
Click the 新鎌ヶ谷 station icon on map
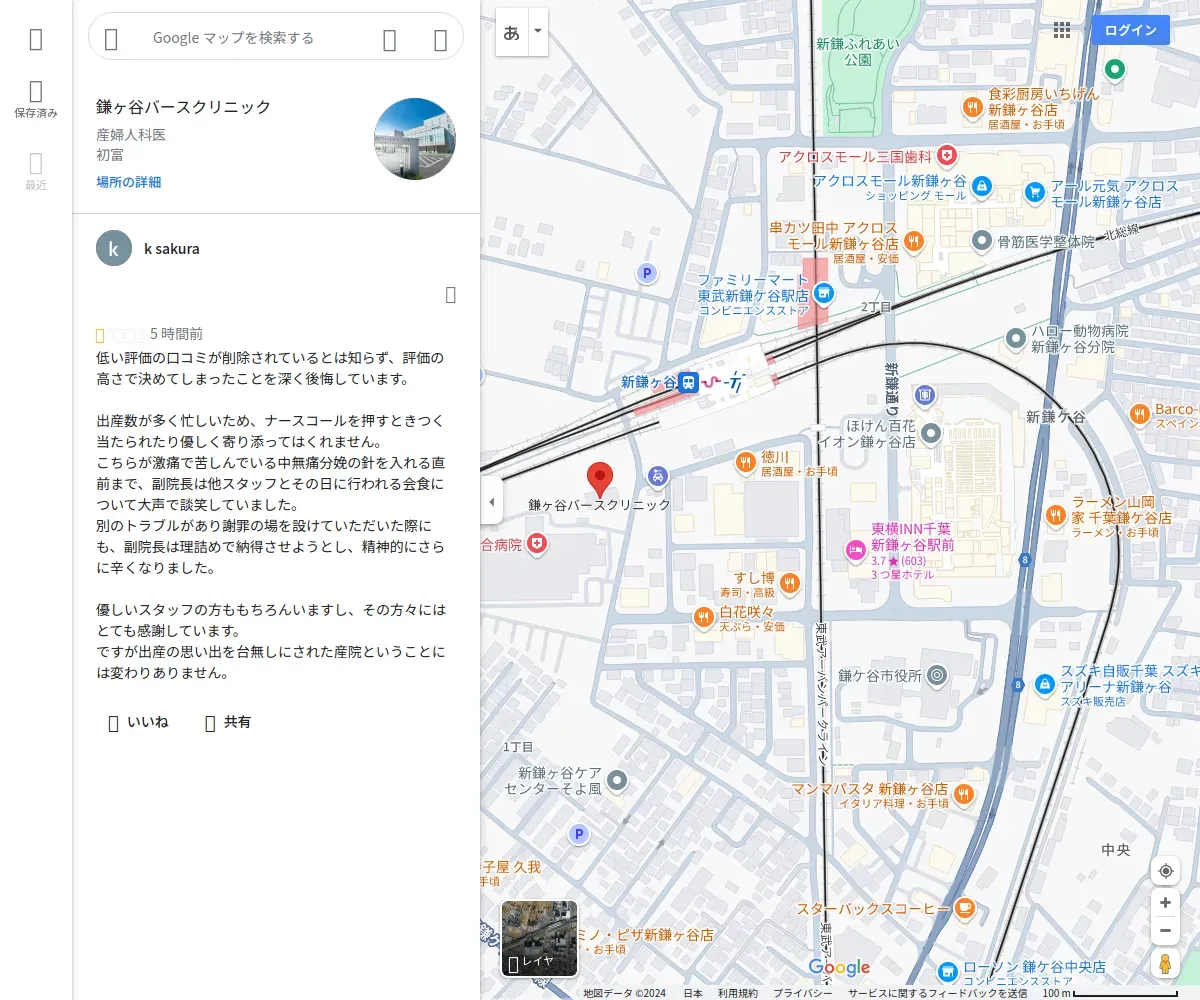click(x=688, y=382)
